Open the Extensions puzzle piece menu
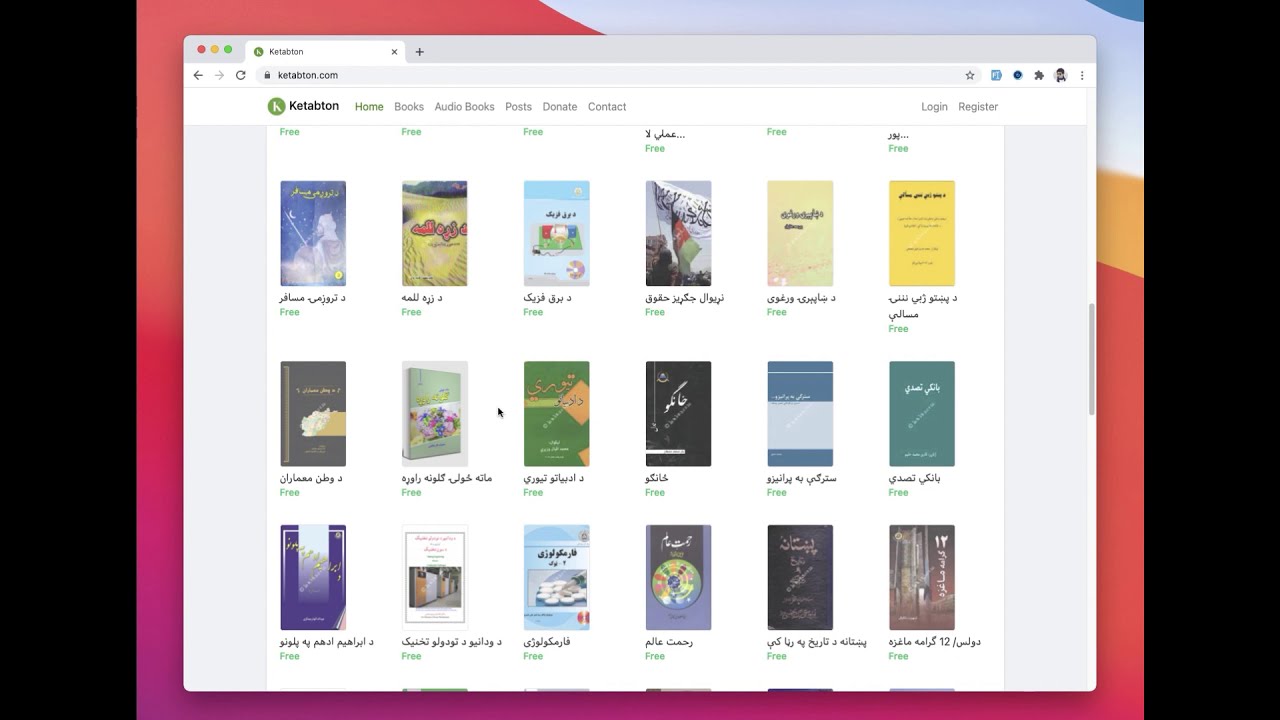The height and width of the screenshot is (720, 1280). [1039, 75]
